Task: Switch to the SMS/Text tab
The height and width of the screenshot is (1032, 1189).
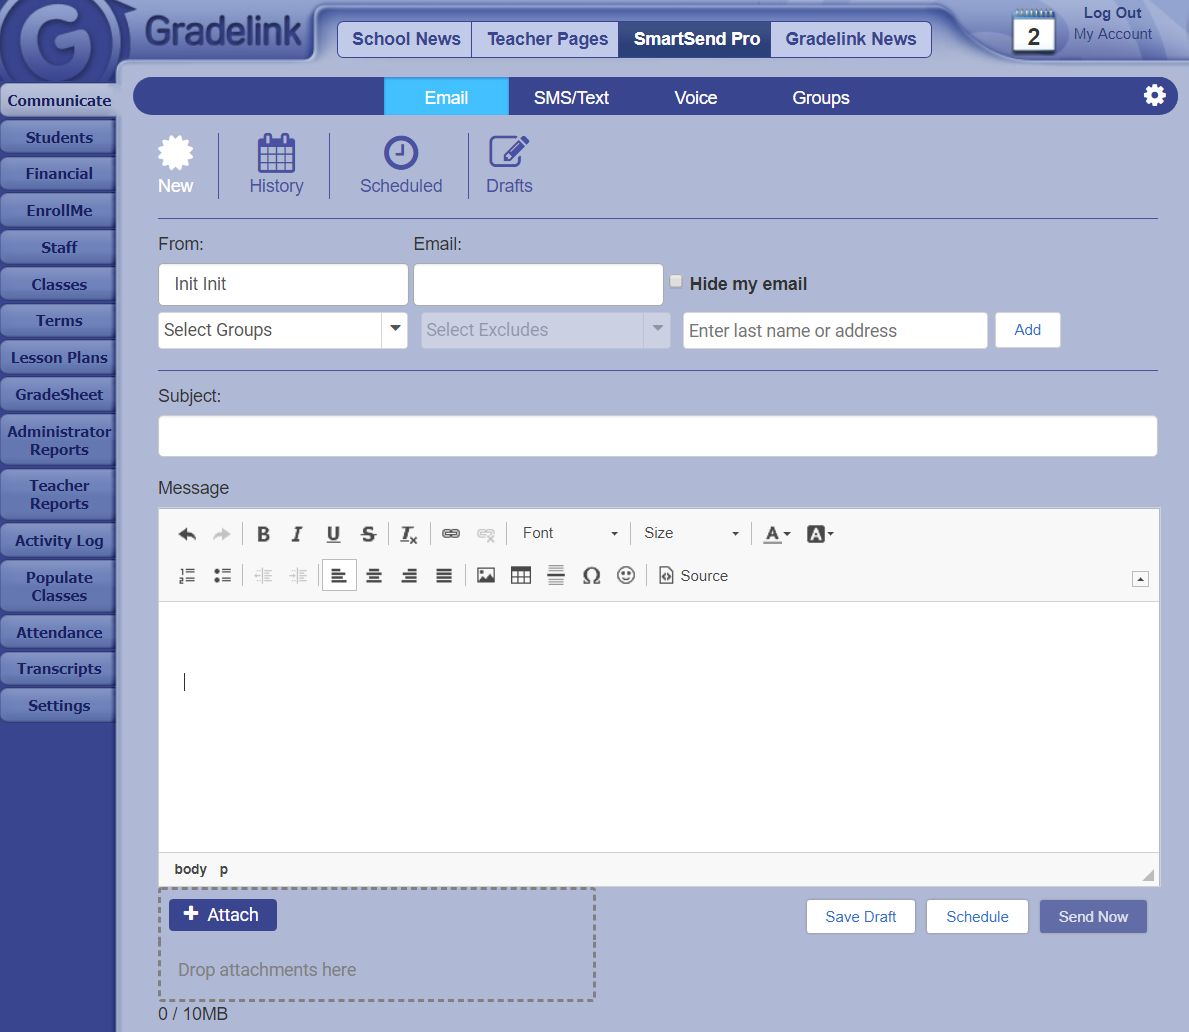Action: [571, 98]
